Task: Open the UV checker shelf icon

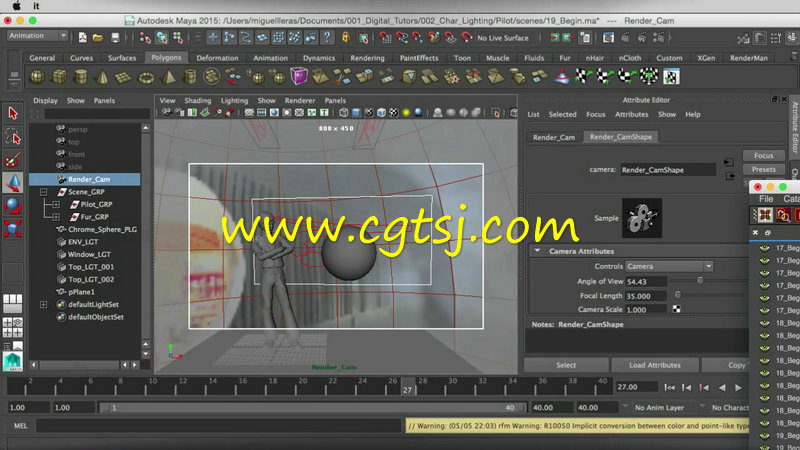Action: coord(671,77)
